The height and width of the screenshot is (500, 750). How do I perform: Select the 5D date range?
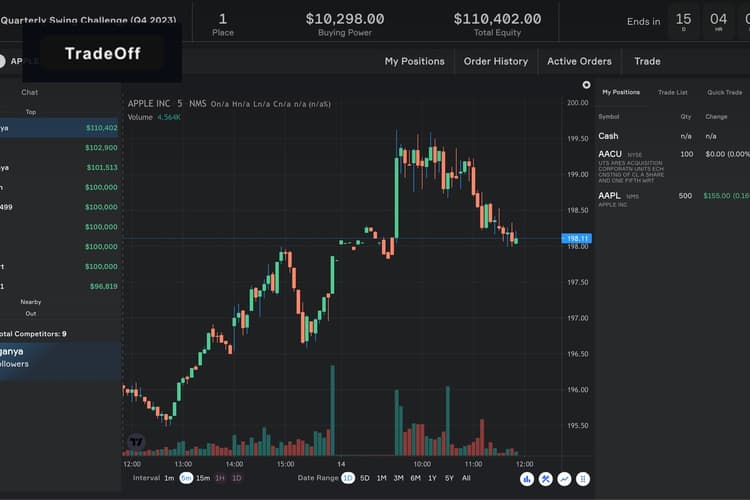364,478
